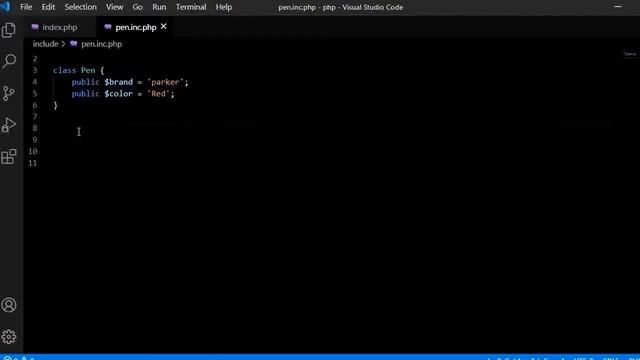The width and height of the screenshot is (640, 360).
Task: Close the pen.inc.php tab
Action: tap(164, 27)
